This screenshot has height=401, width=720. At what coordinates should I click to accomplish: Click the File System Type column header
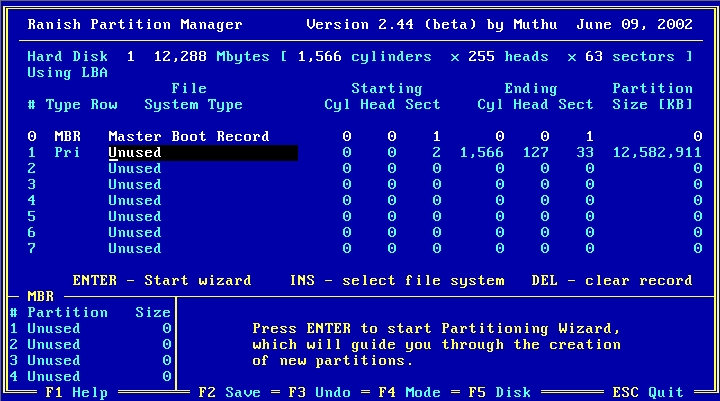point(193,96)
